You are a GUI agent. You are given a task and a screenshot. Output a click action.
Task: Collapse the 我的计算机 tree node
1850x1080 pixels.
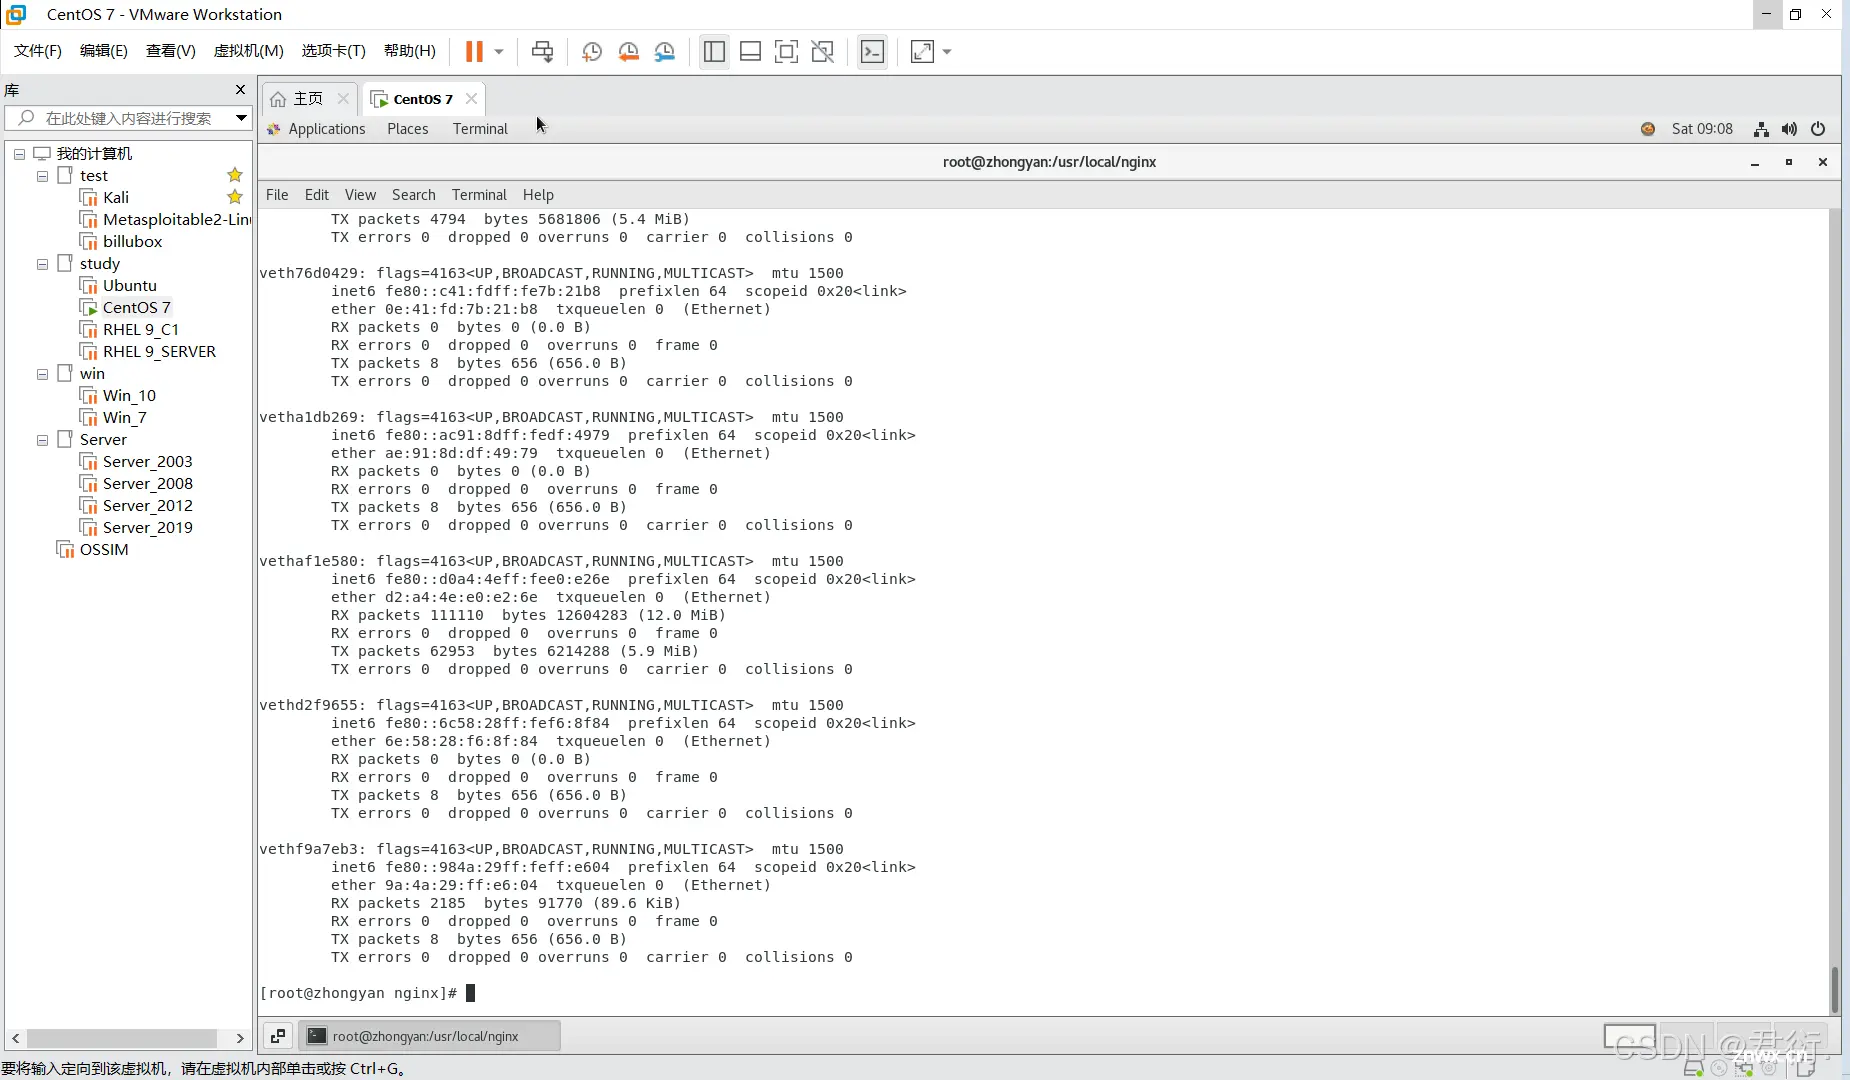pyautogui.click(x=19, y=154)
